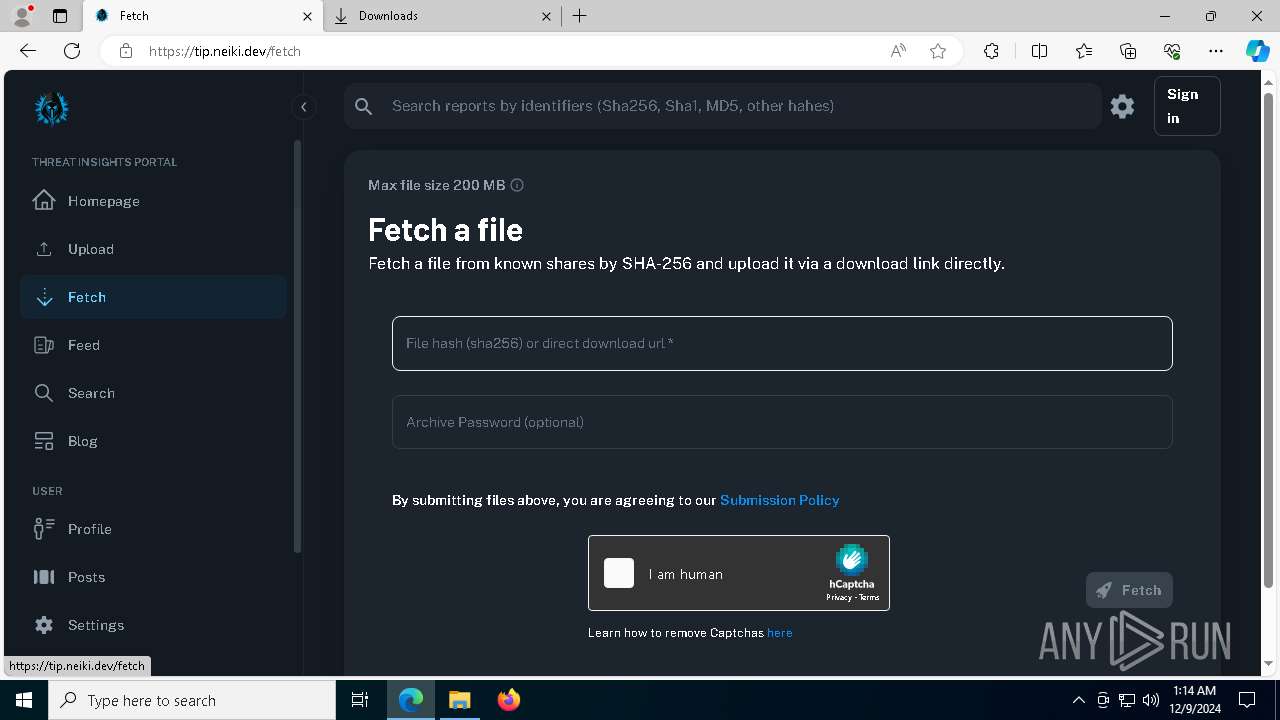Launch Firefox from the taskbar
The width and height of the screenshot is (1280, 720).
[x=509, y=700]
